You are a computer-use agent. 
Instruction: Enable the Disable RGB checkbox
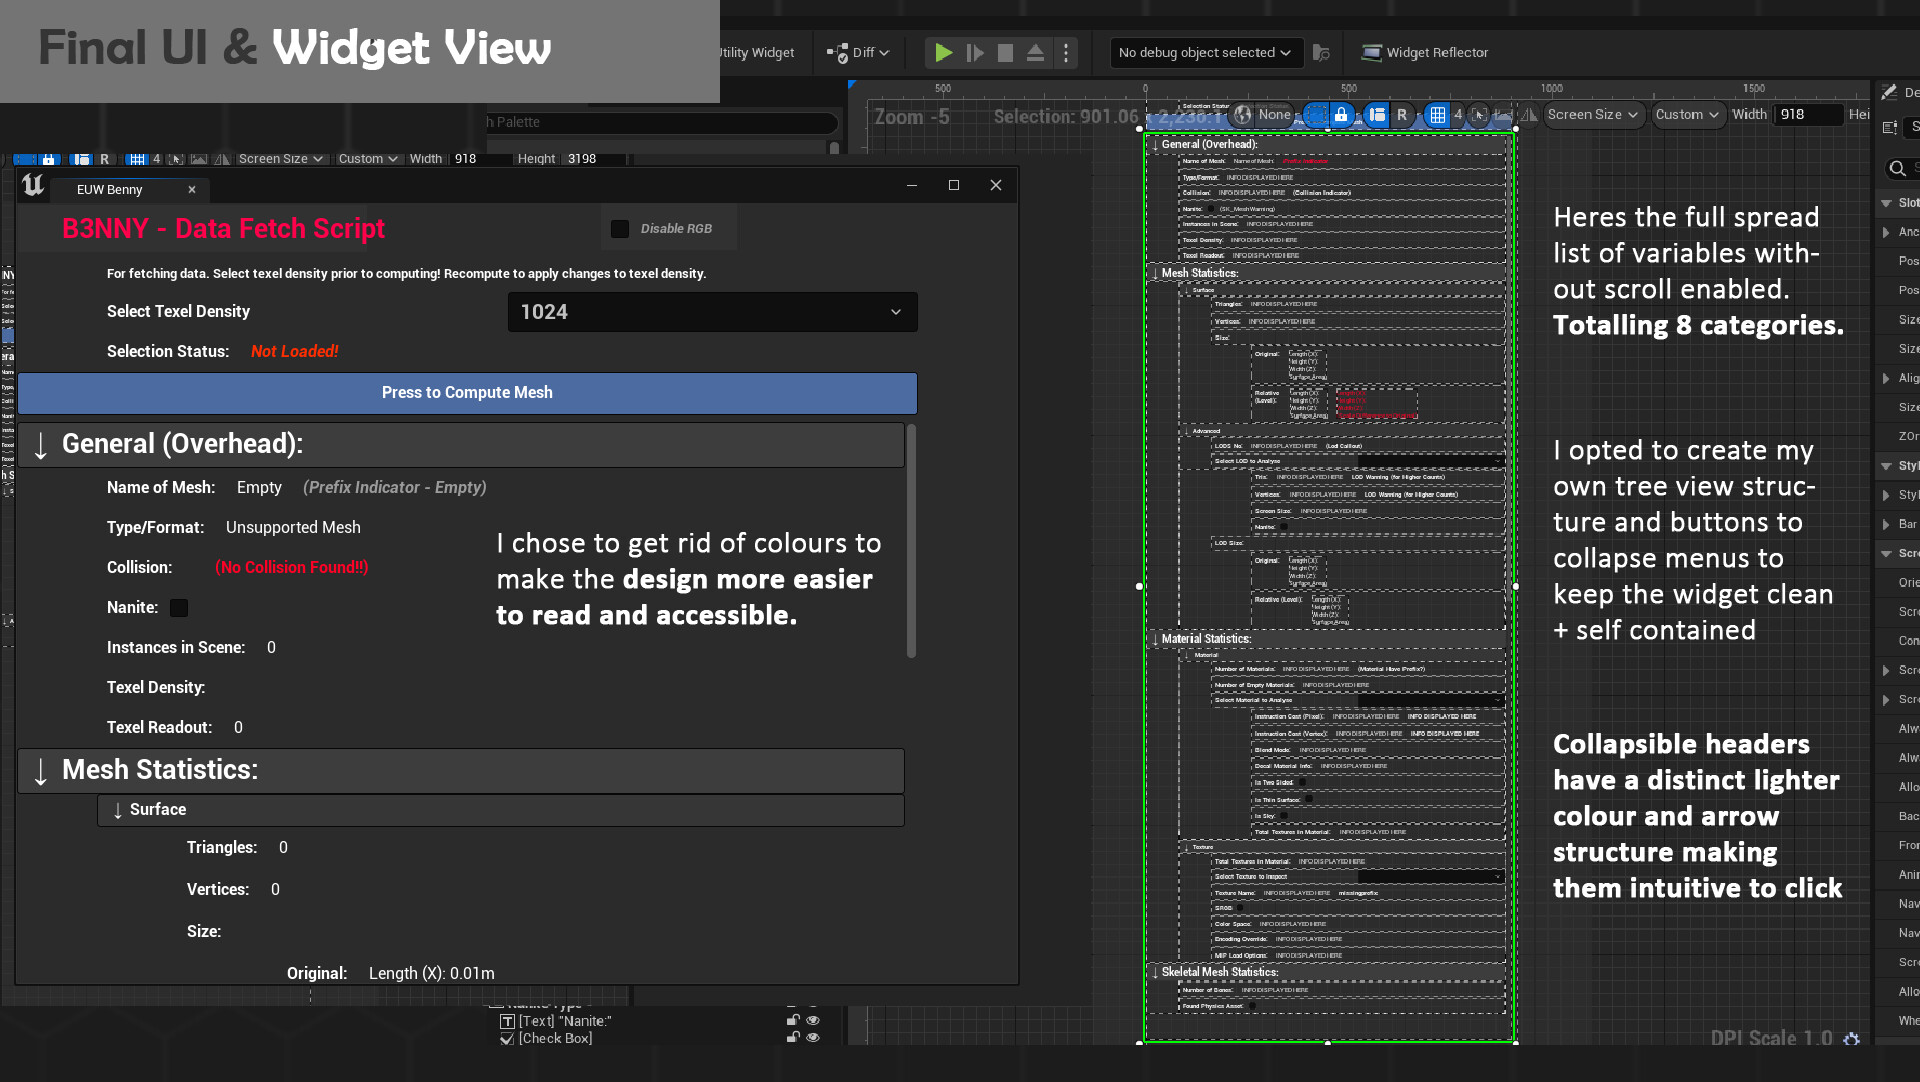pos(620,229)
